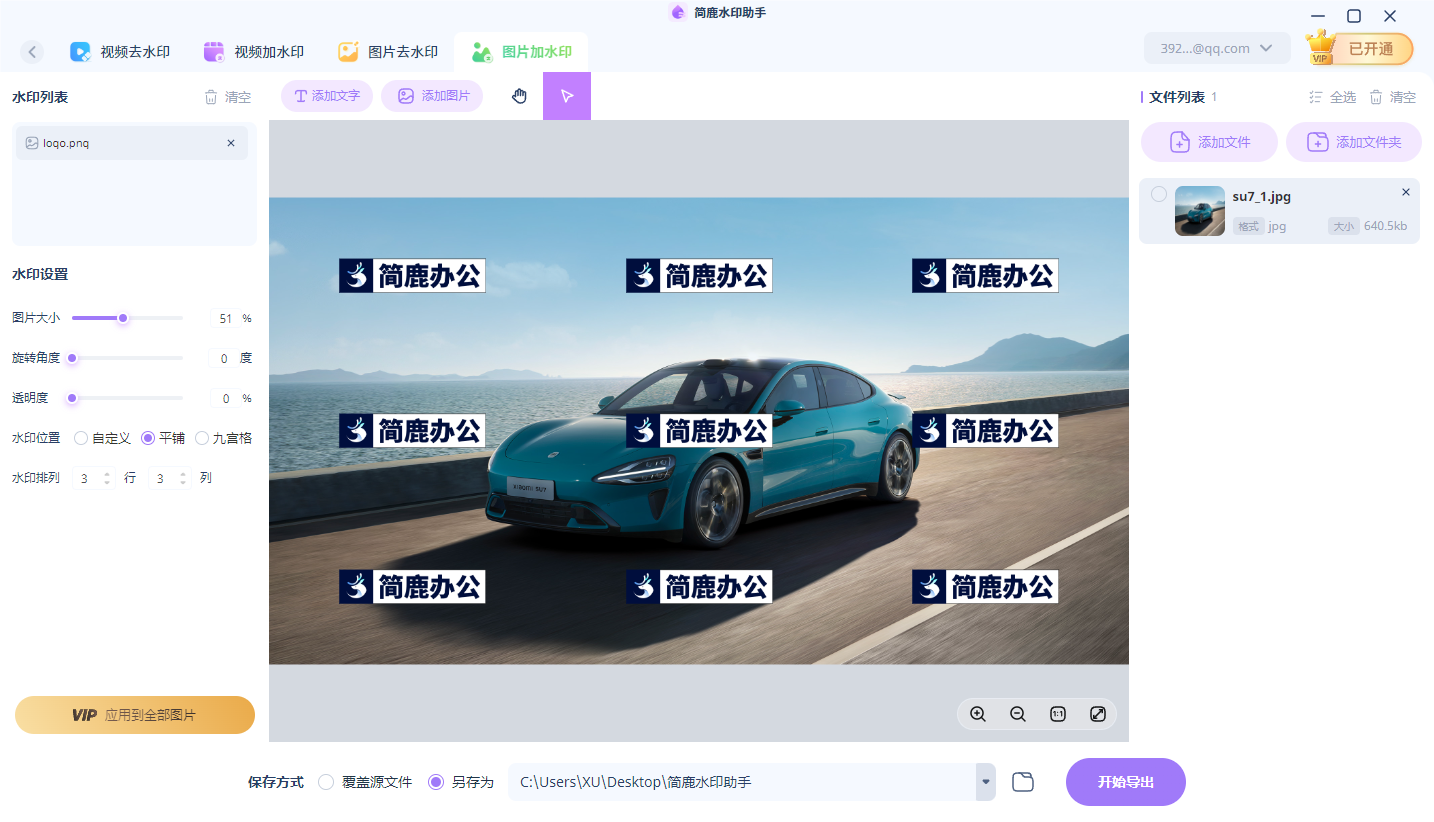Expand the save path dropdown arrow
1434x822 pixels.
pos(984,782)
